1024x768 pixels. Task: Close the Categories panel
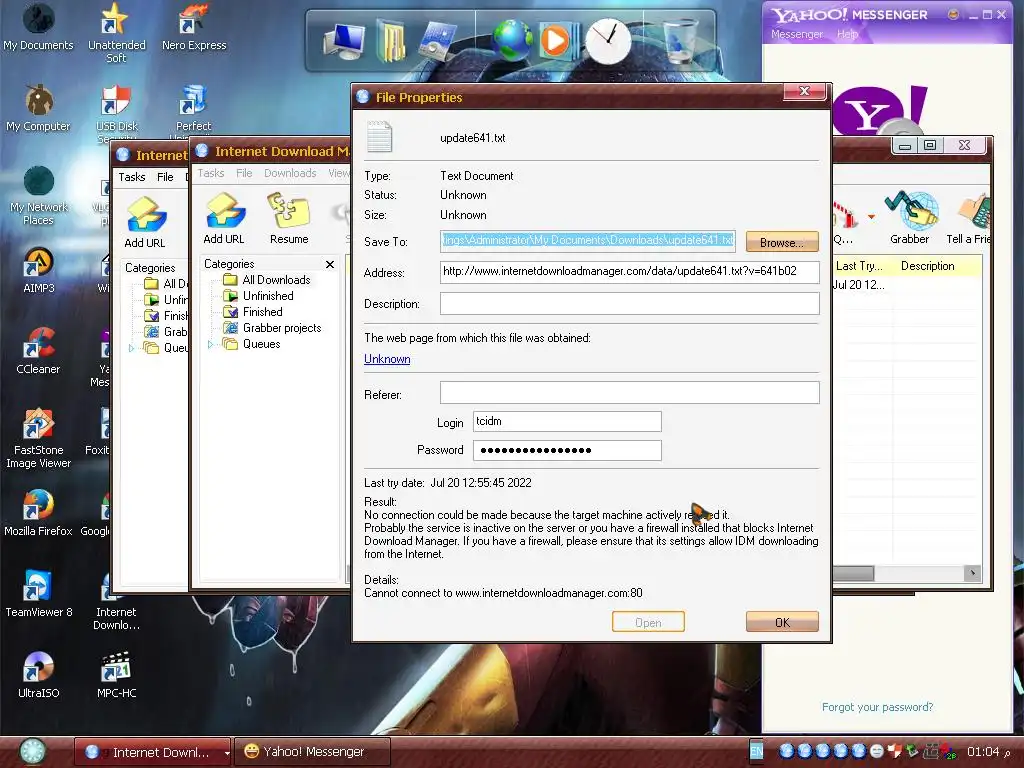330,264
